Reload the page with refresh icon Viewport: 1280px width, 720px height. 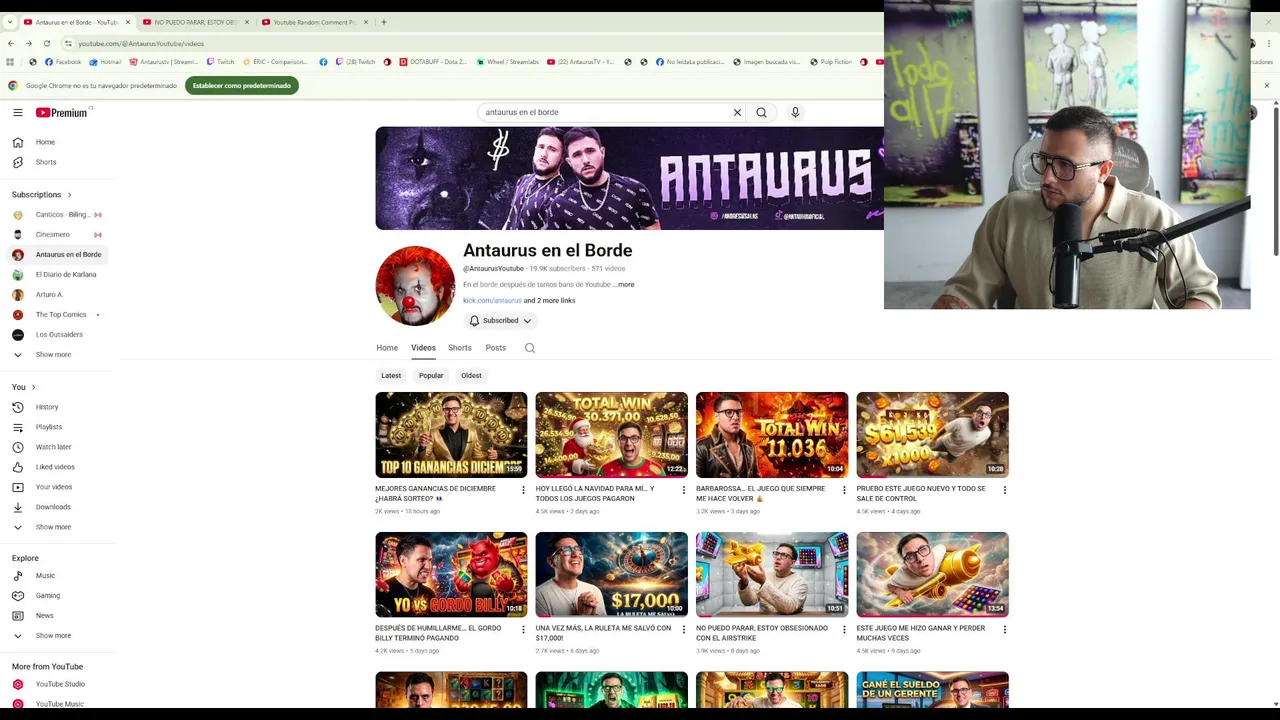(x=46, y=43)
